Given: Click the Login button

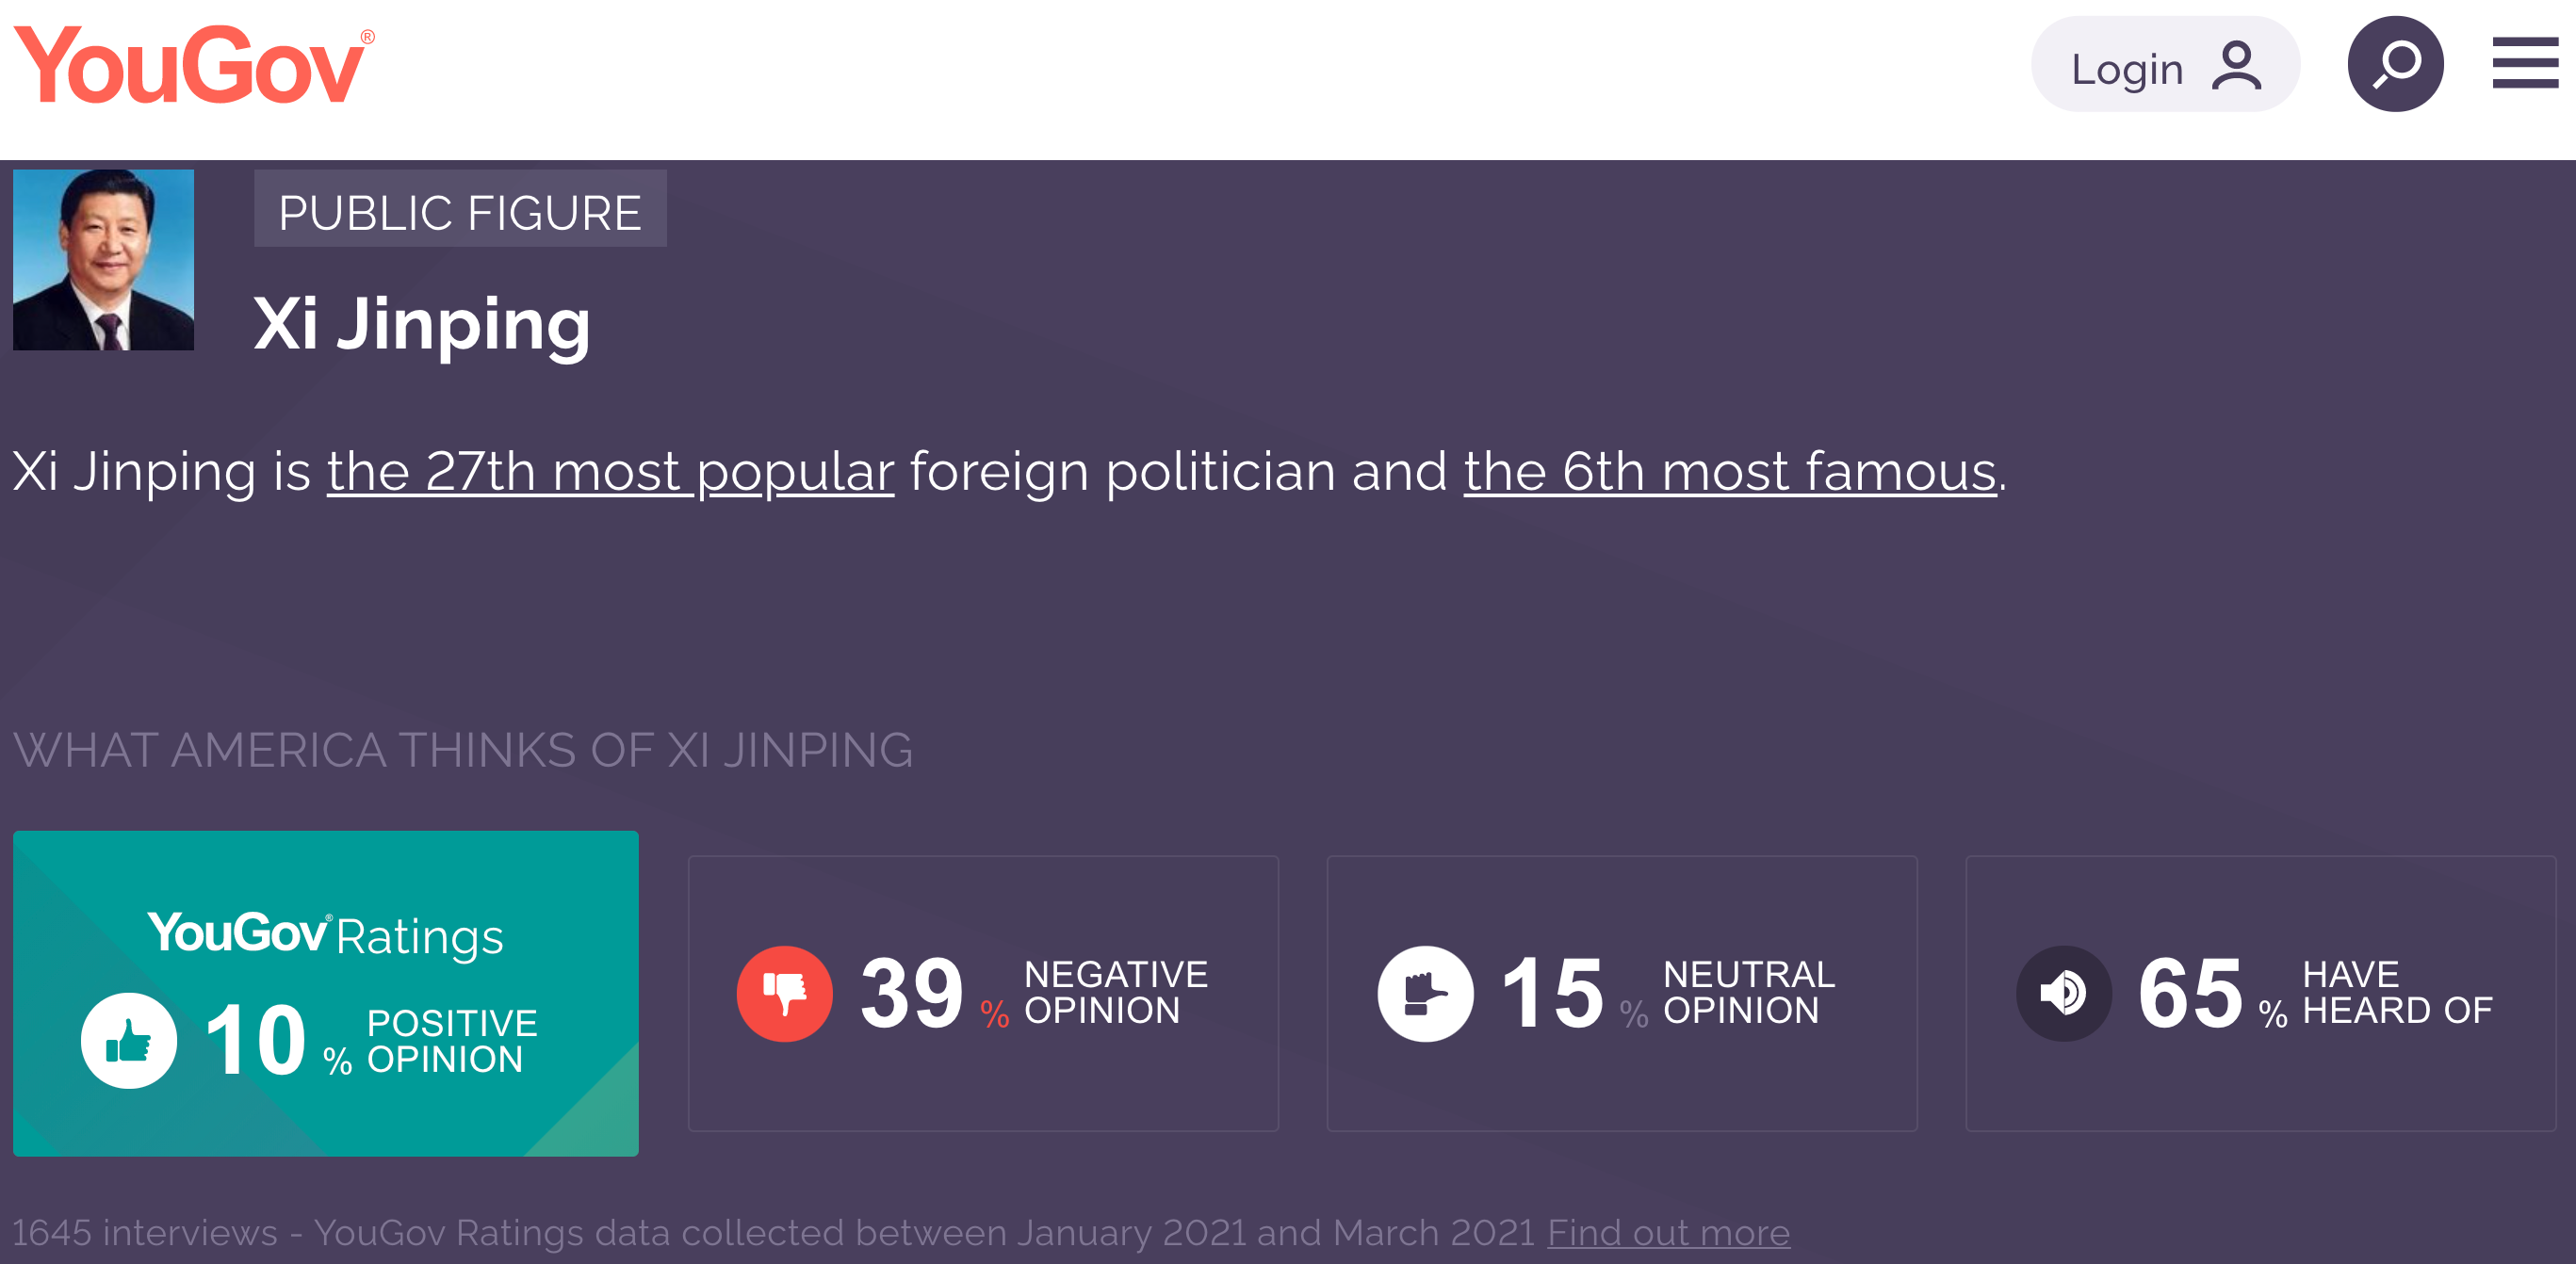Looking at the screenshot, I should point(2164,66).
